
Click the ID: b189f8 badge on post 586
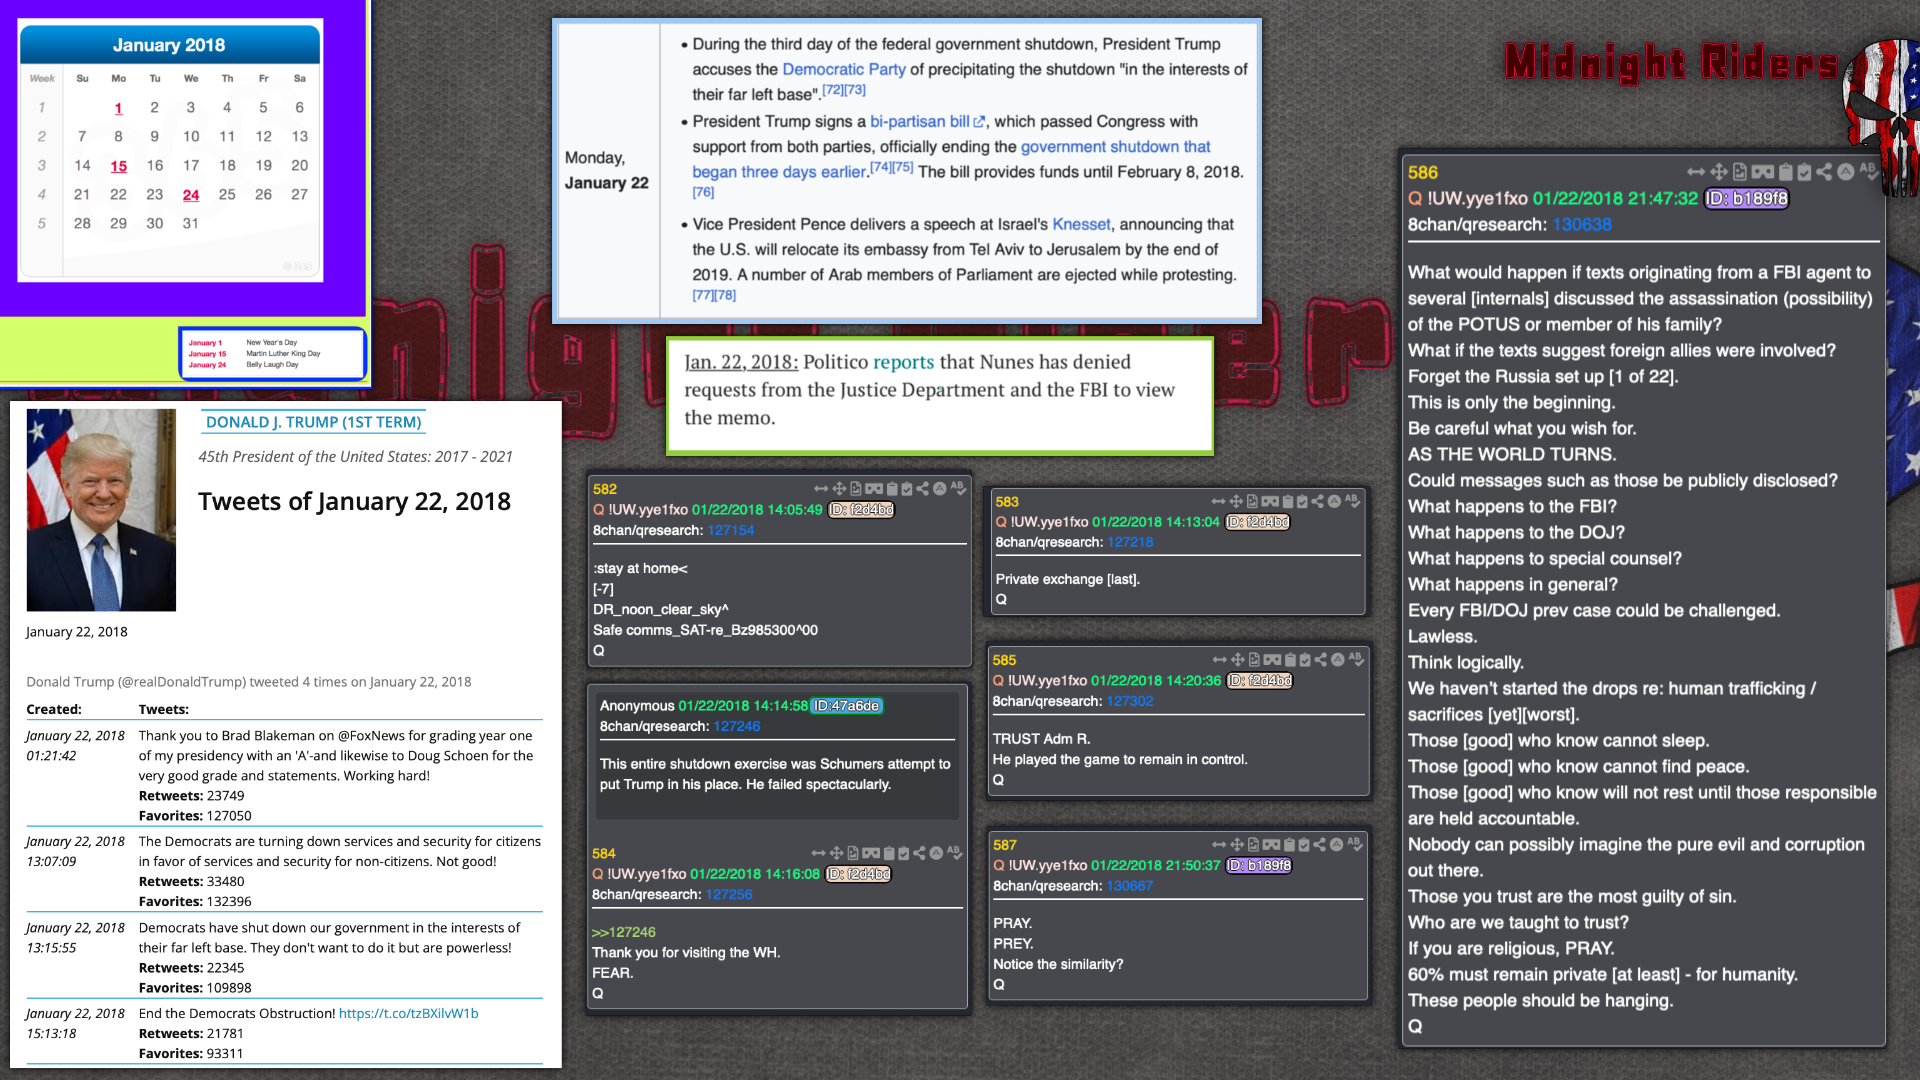pyautogui.click(x=1746, y=198)
